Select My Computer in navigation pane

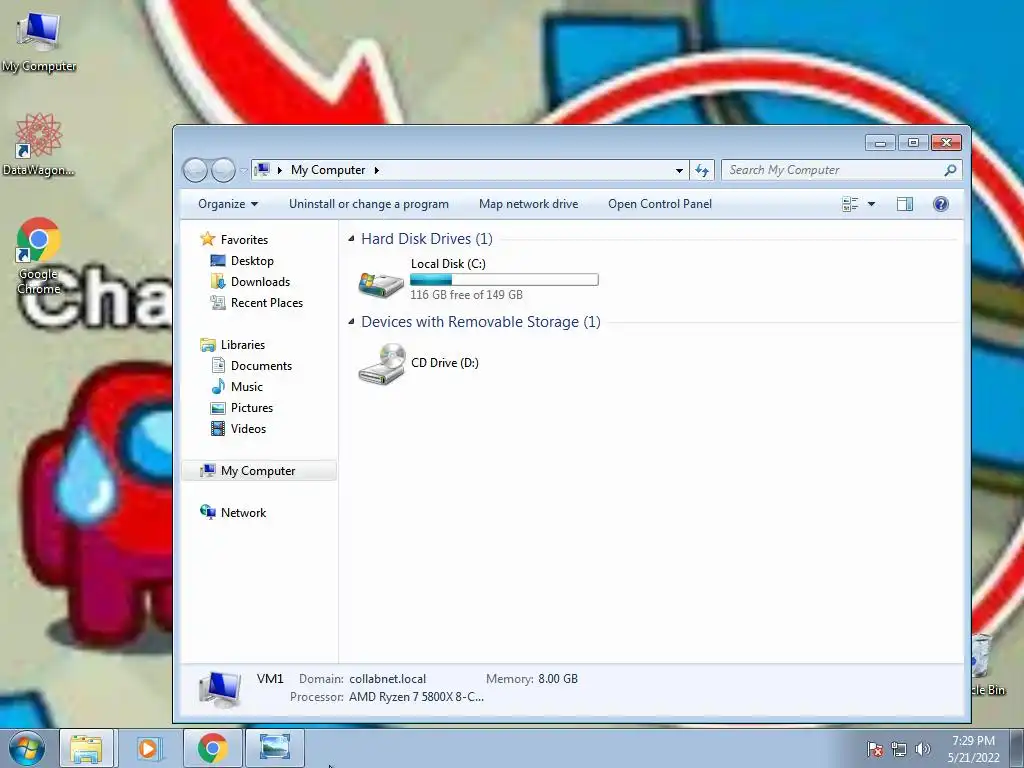click(x=259, y=471)
